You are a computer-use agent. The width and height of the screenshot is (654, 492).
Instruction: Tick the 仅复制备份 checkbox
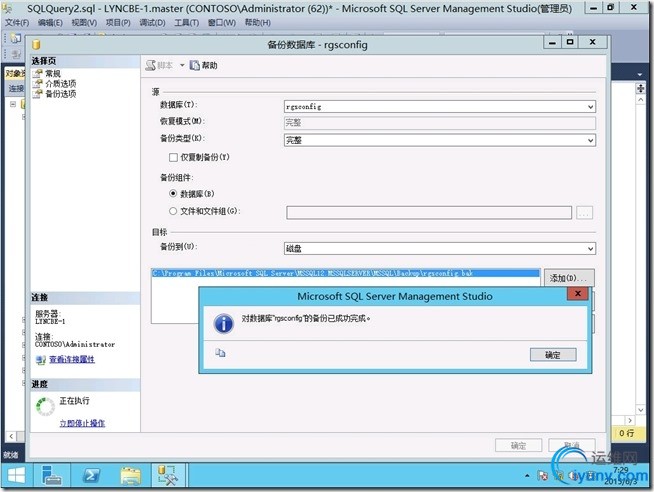174,157
